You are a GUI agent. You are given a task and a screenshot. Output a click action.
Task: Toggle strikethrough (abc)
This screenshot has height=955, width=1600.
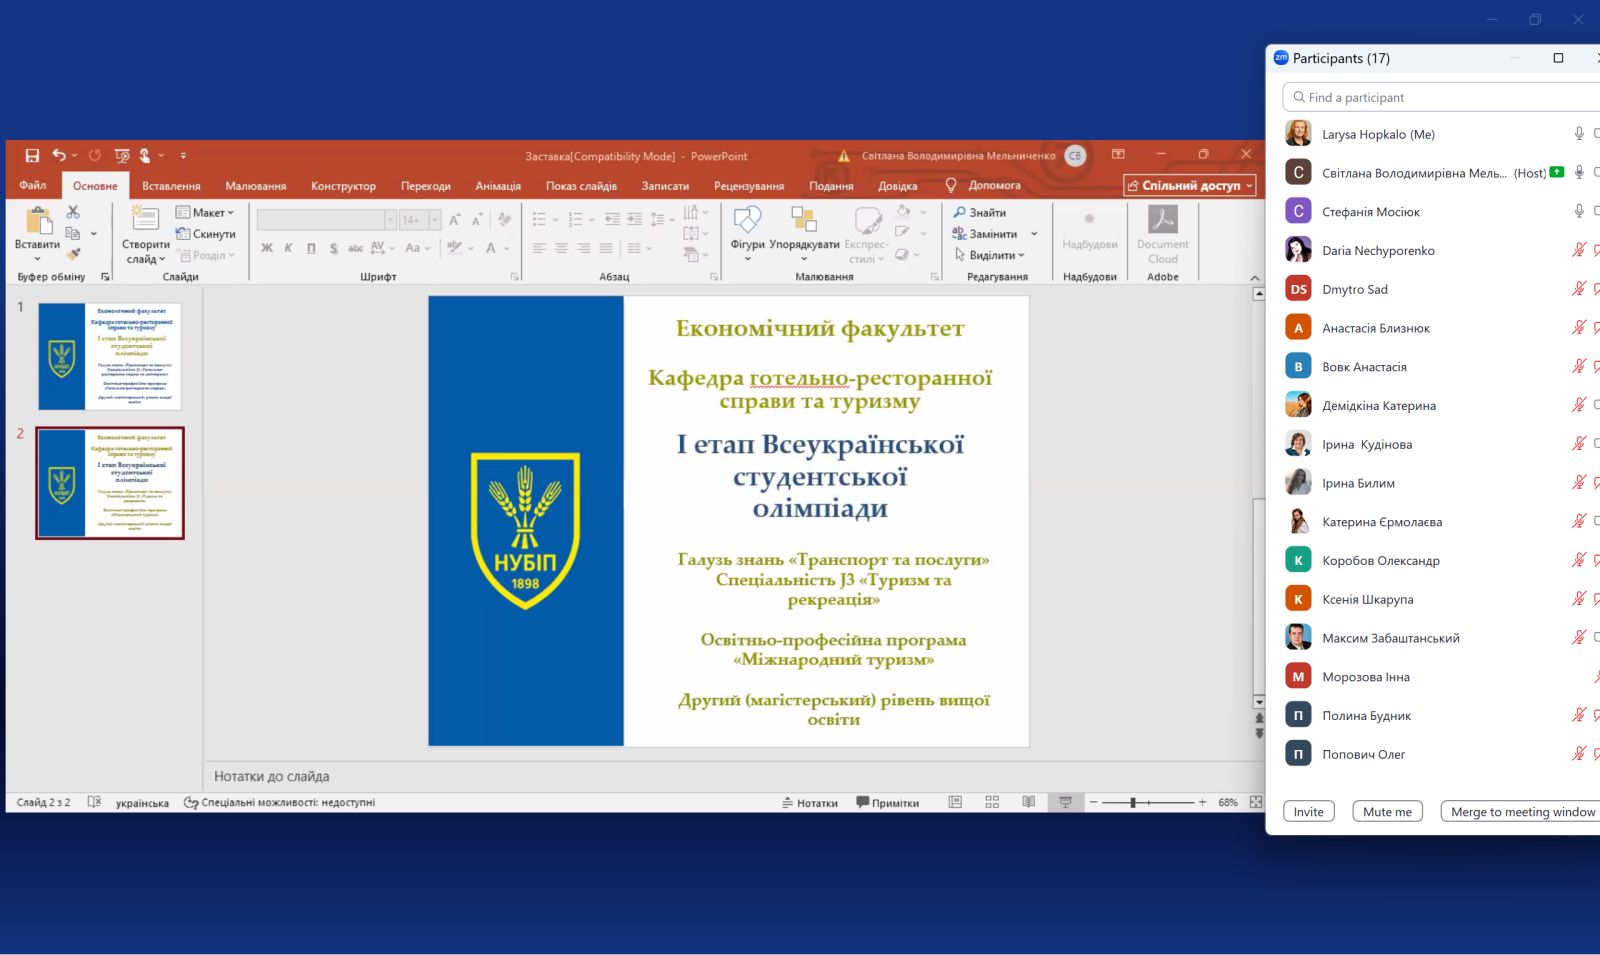[355, 248]
